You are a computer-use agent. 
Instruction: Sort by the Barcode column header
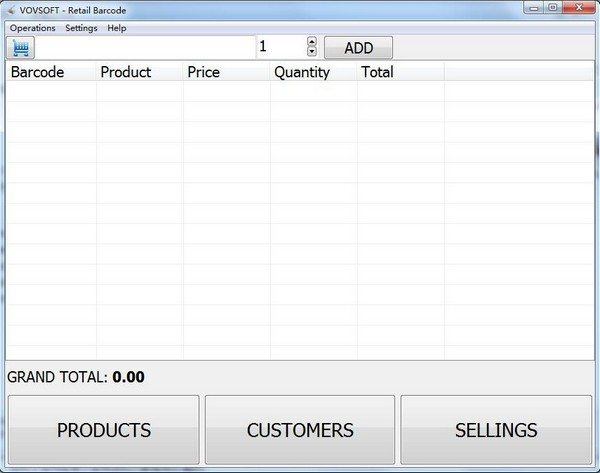click(x=50, y=72)
